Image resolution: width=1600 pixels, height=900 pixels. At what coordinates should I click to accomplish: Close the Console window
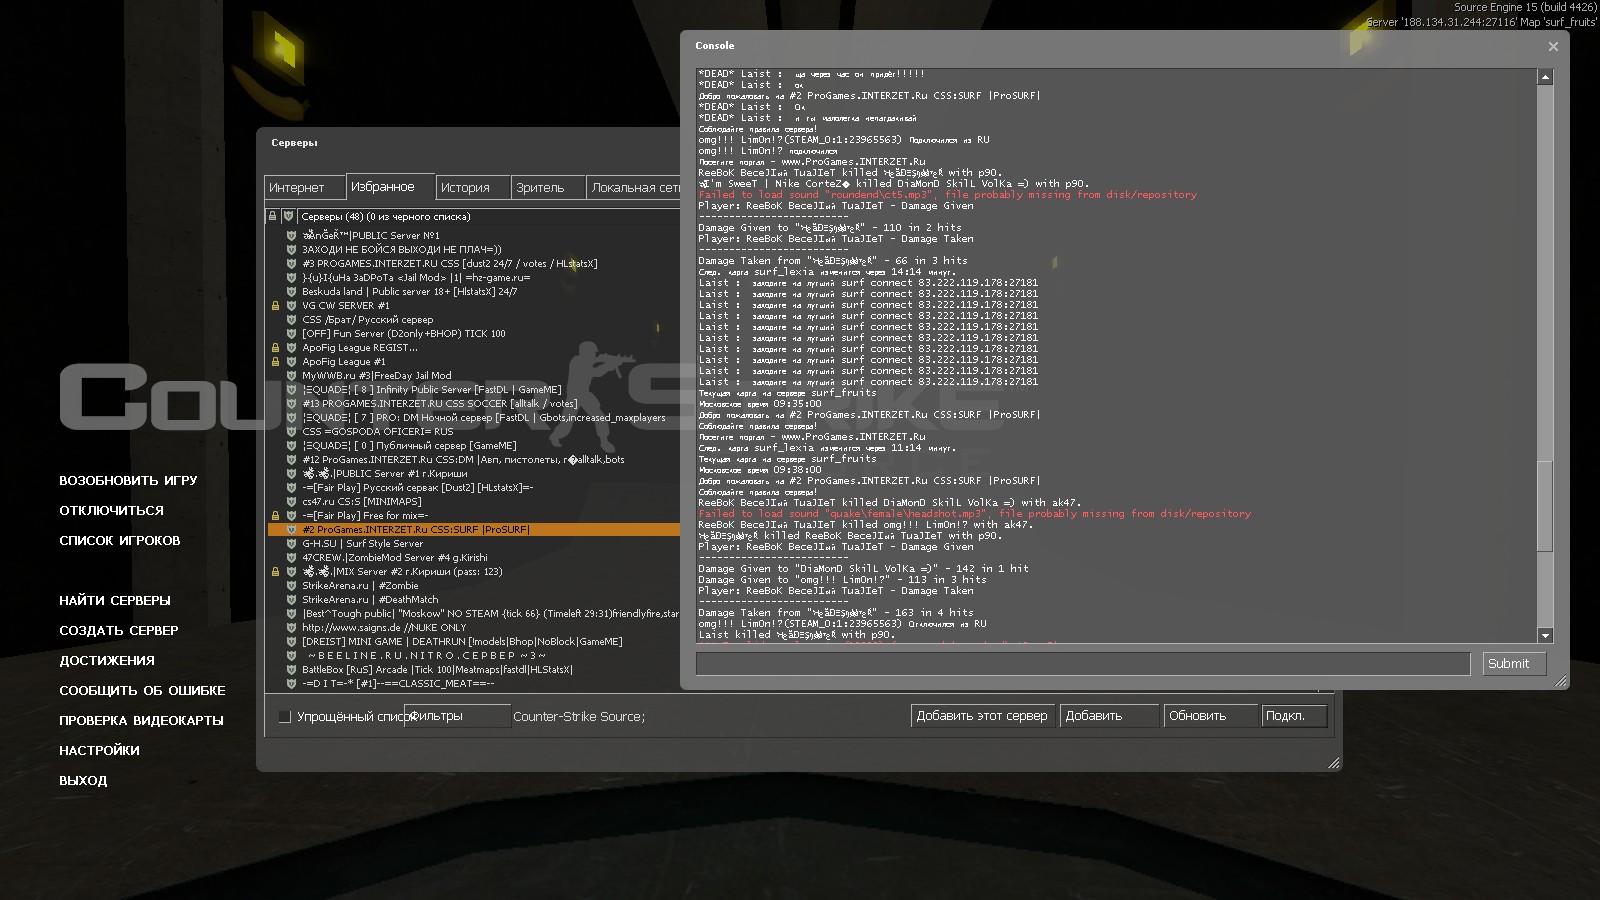(x=1553, y=46)
